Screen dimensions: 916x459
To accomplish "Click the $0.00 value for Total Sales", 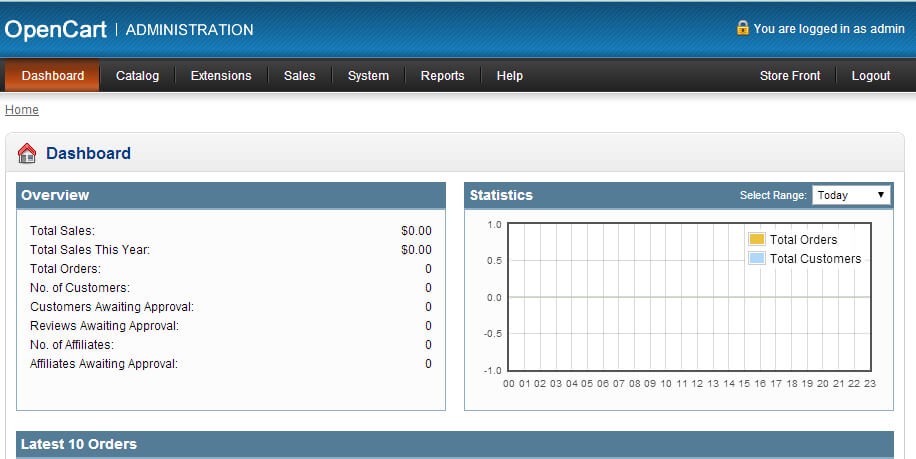I will click(417, 231).
